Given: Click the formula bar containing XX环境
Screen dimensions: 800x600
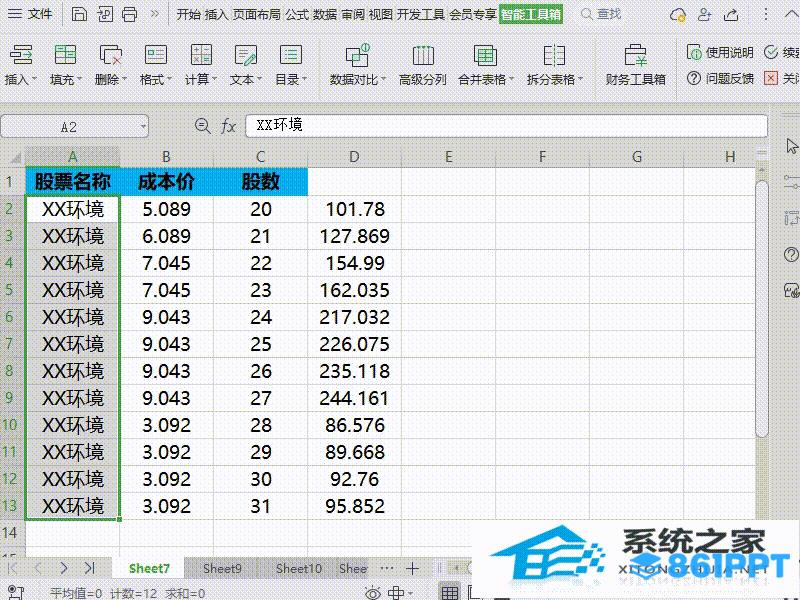Looking at the screenshot, I should coord(506,126).
